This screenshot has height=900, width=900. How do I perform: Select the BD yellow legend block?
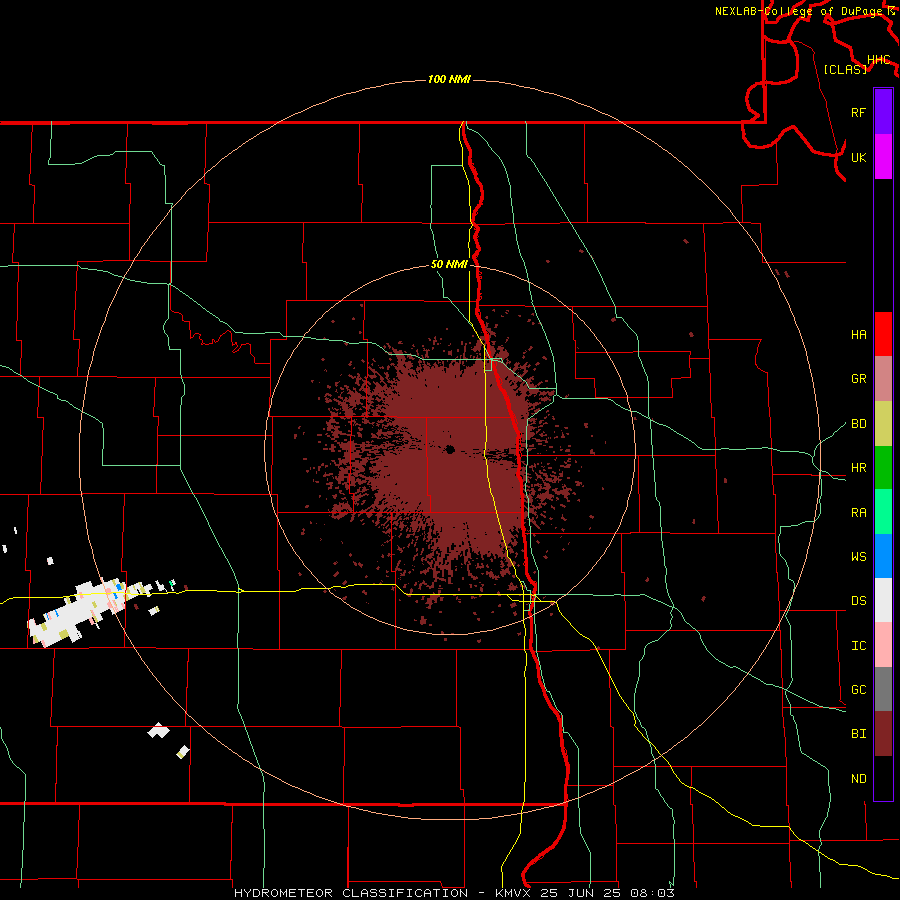[883, 424]
